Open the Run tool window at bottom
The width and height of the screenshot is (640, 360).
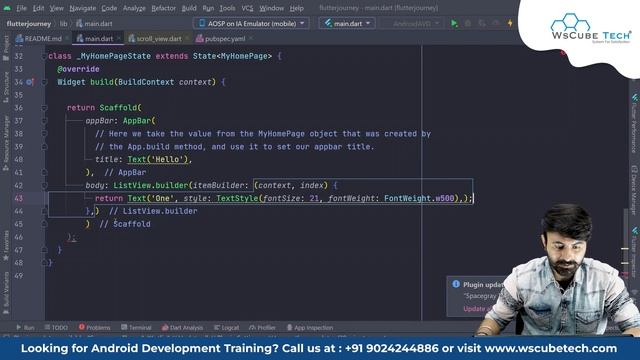coord(25,327)
